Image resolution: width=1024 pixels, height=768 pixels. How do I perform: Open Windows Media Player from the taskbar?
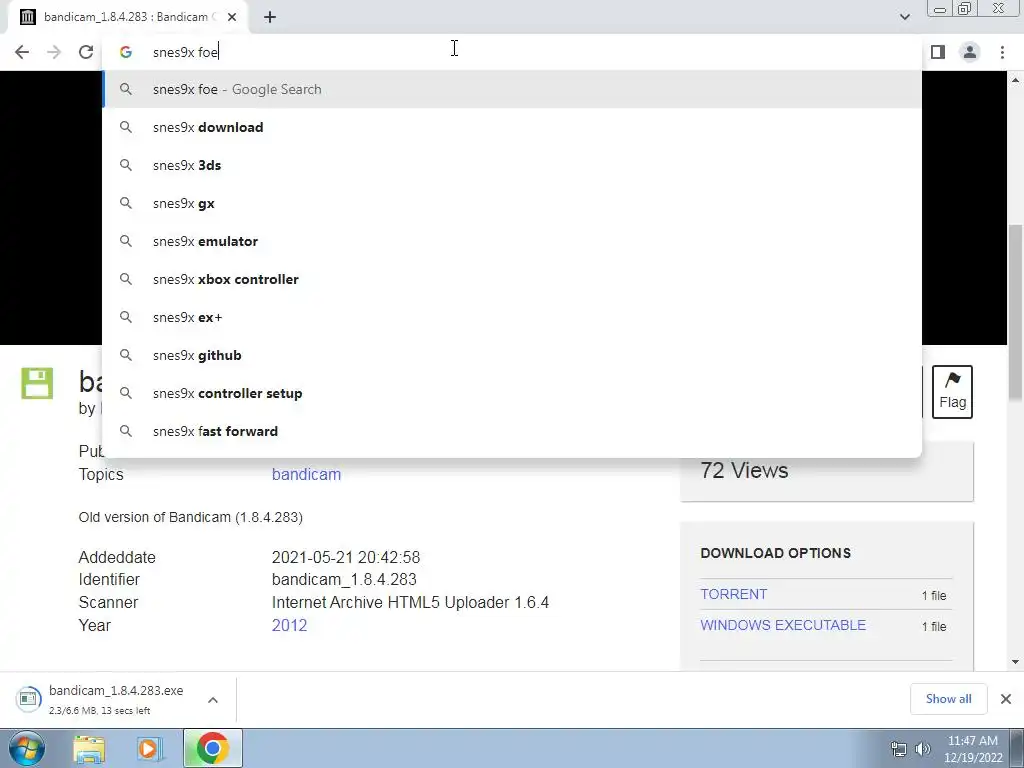click(x=149, y=748)
